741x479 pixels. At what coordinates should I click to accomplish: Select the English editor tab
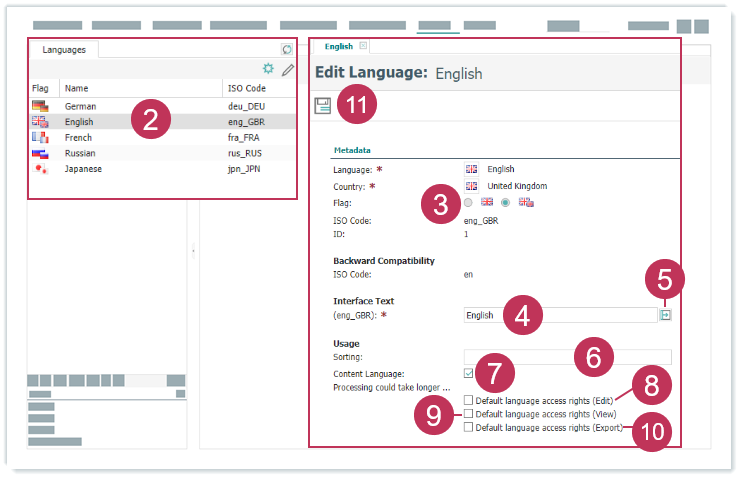(x=338, y=46)
